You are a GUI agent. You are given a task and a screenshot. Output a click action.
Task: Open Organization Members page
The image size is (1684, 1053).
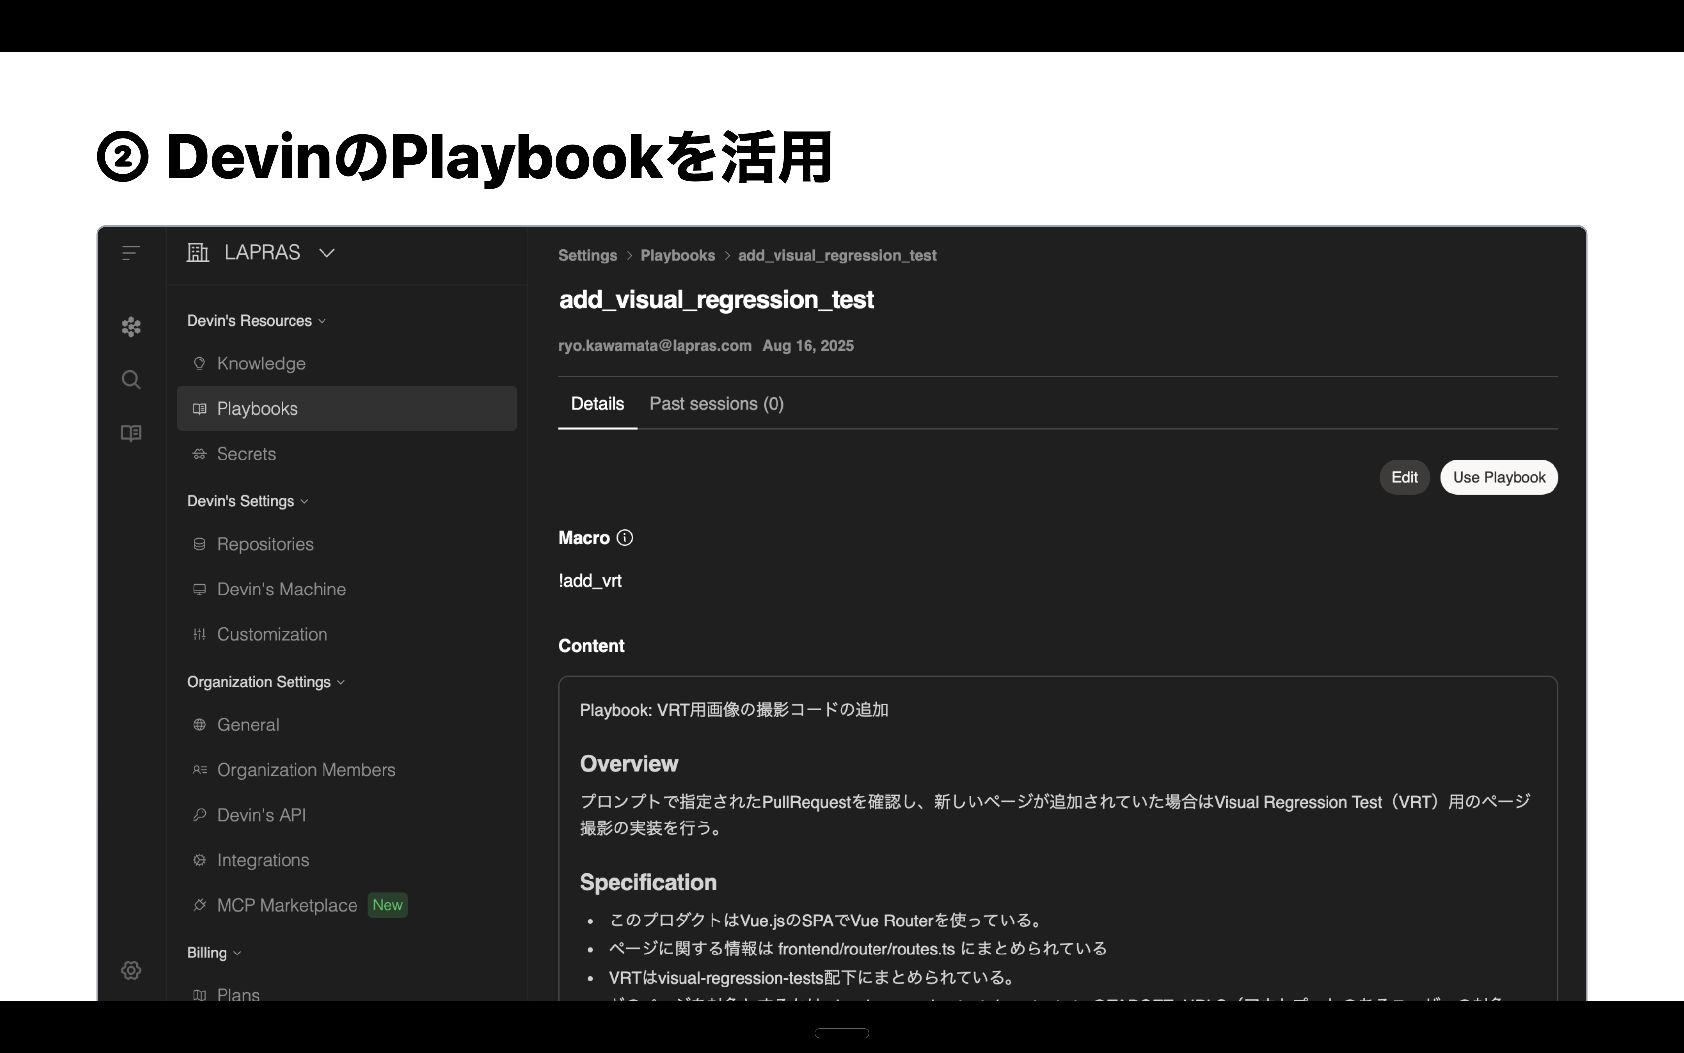(x=347, y=770)
